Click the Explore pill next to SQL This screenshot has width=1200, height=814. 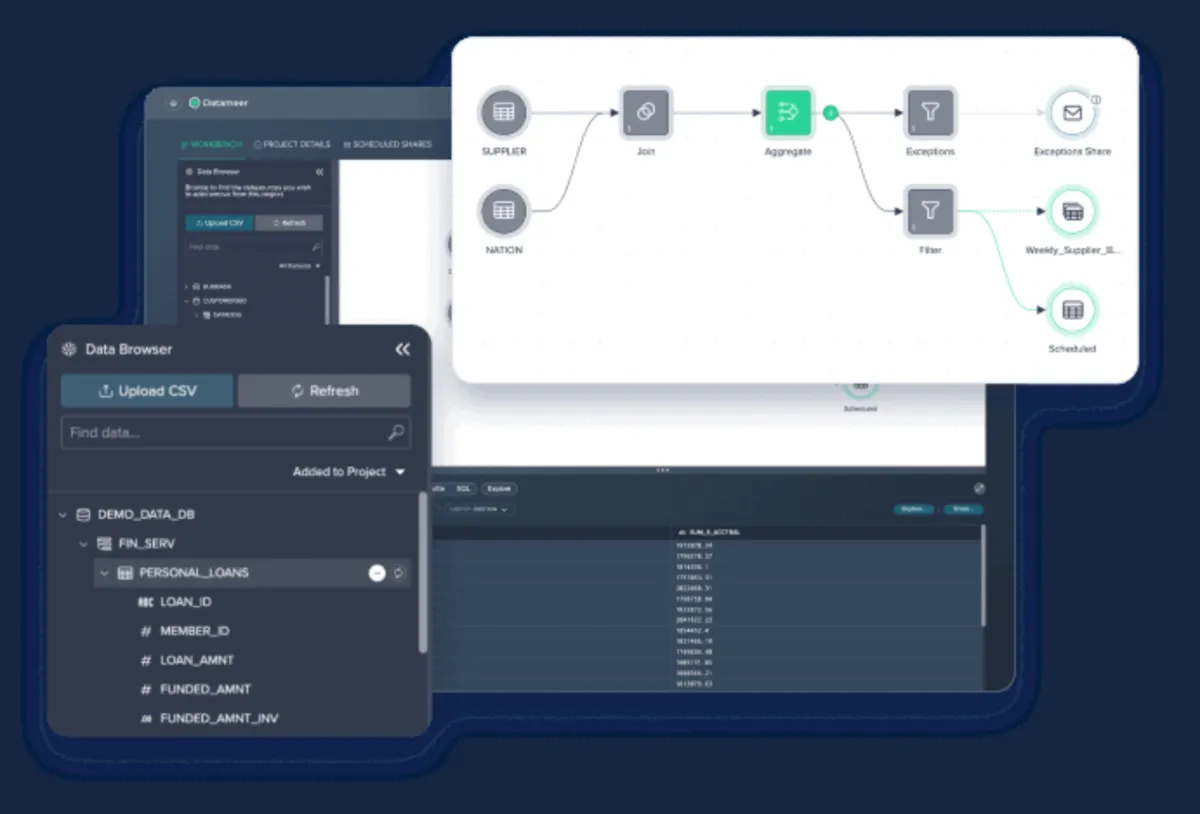pyautogui.click(x=499, y=489)
